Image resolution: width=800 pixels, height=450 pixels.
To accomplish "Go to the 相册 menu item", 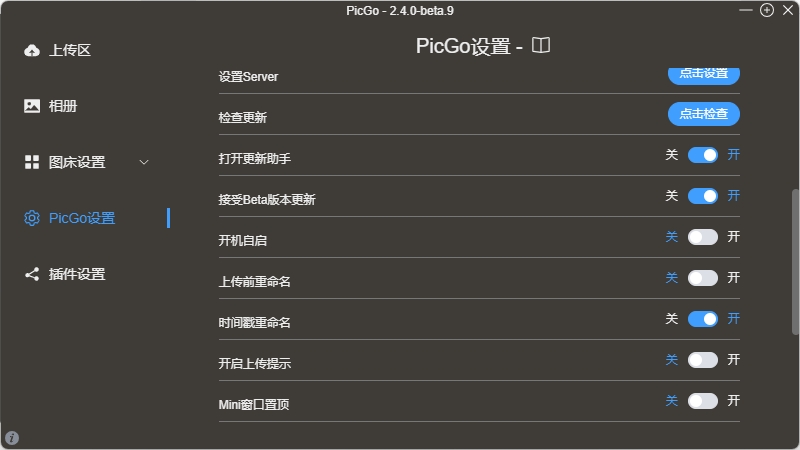I will tap(63, 106).
